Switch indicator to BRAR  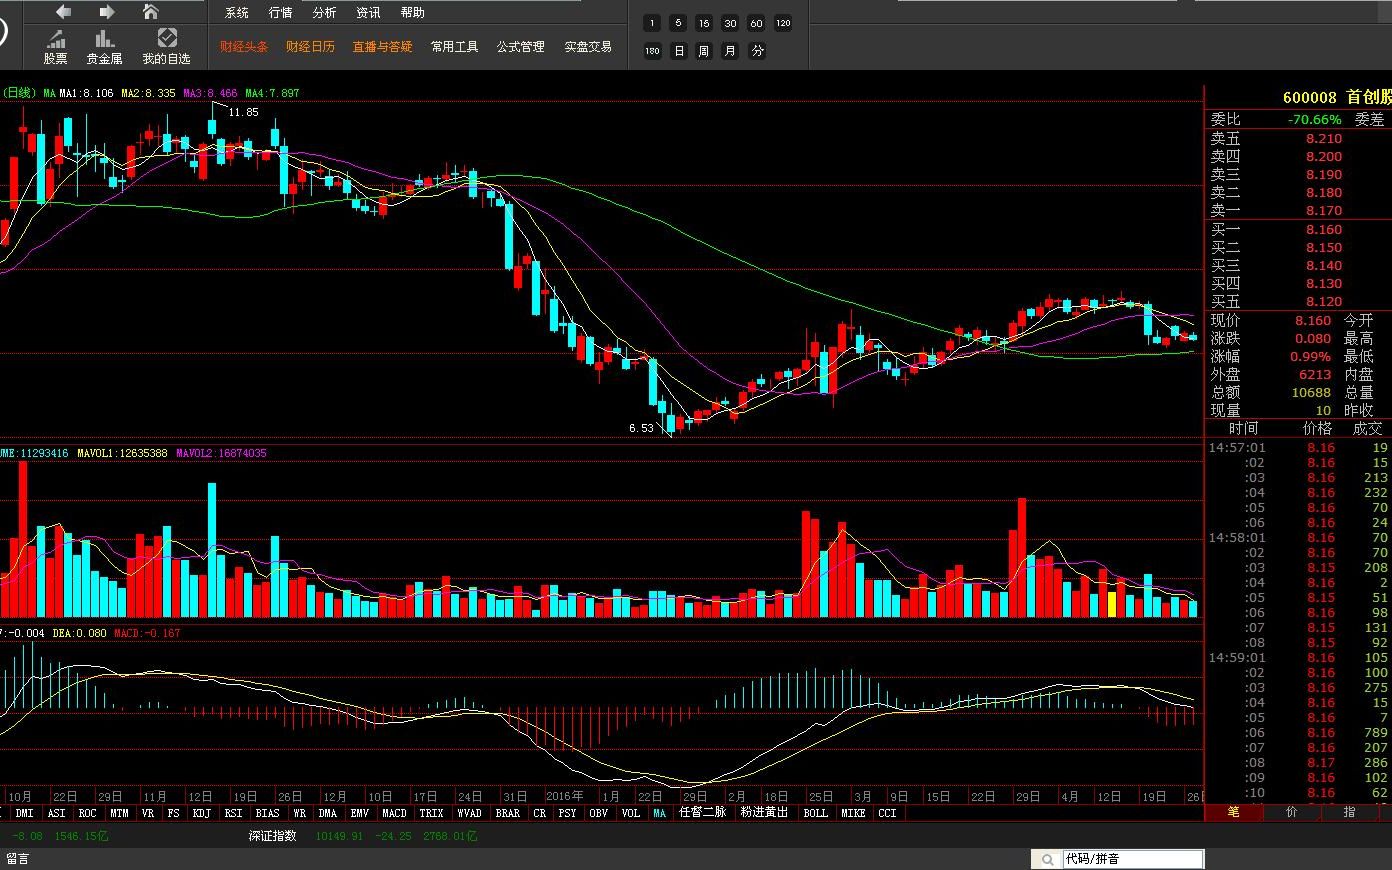[x=508, y=813]
